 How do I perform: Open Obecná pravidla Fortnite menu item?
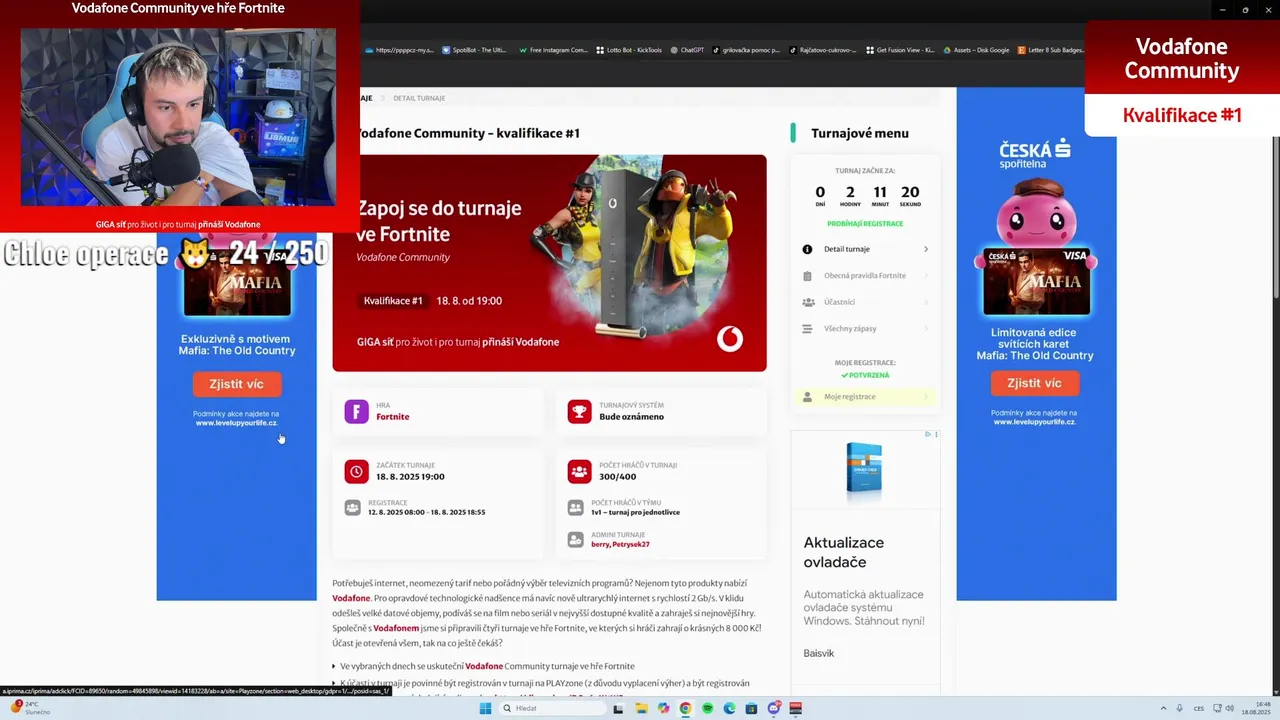[865, 276]
